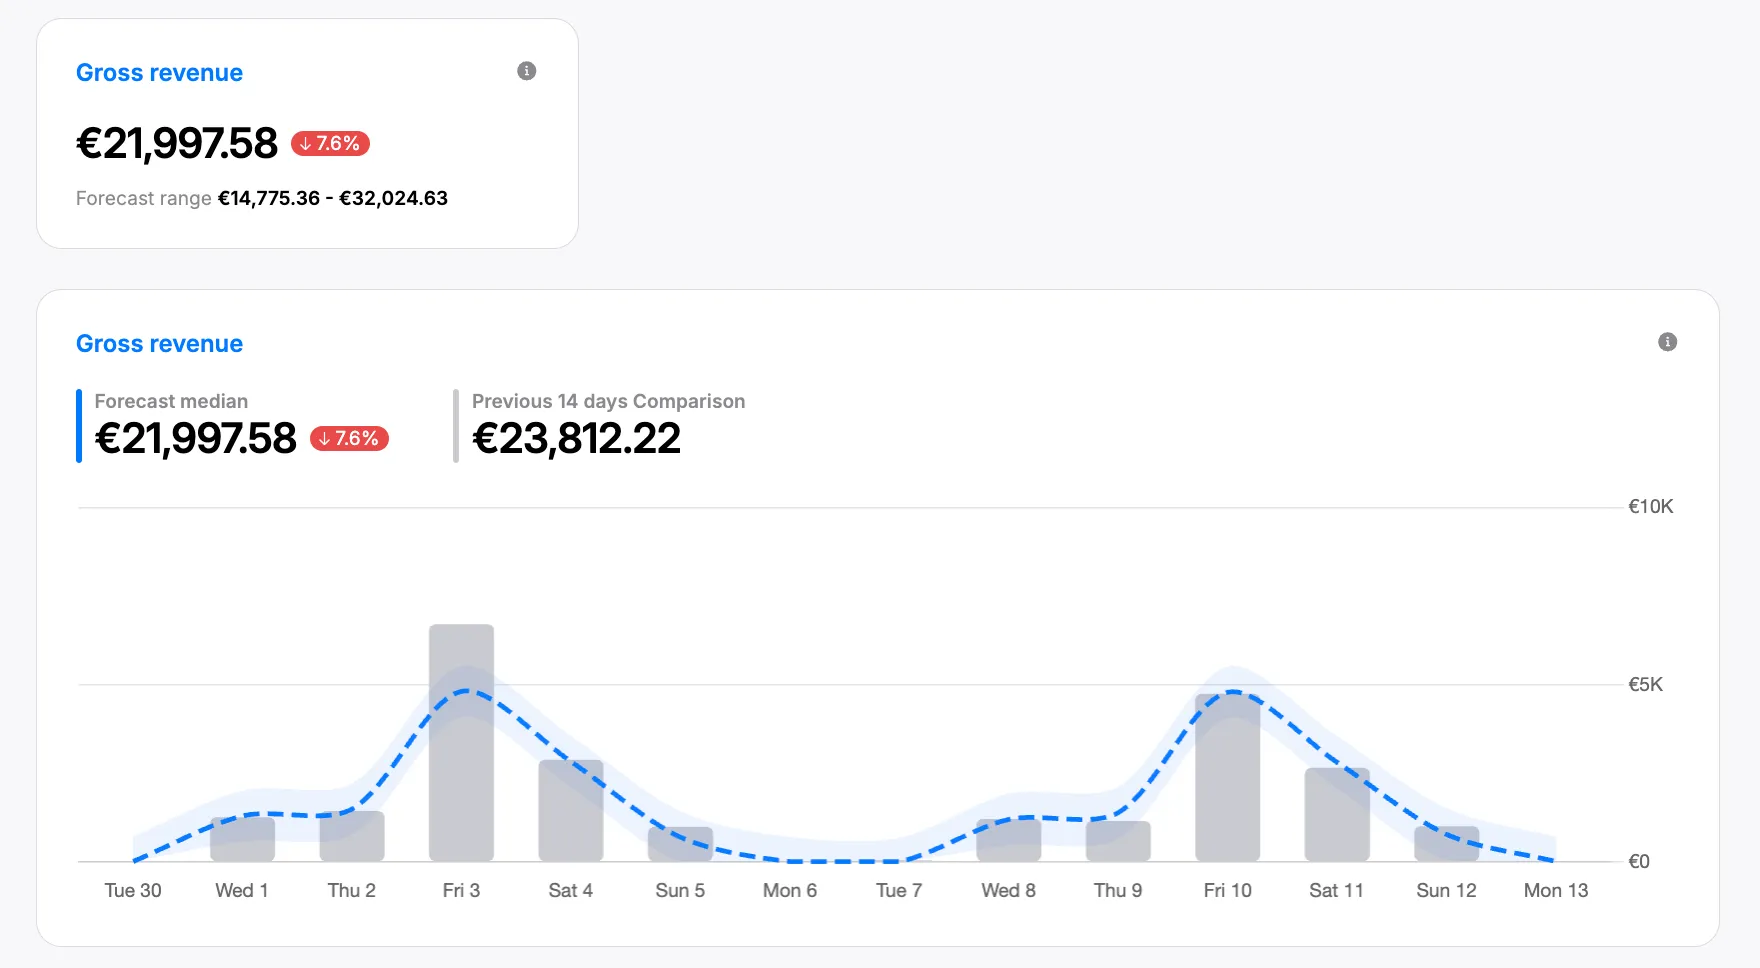Click the gray bar for Sat 4

click(x=571, y=810)
